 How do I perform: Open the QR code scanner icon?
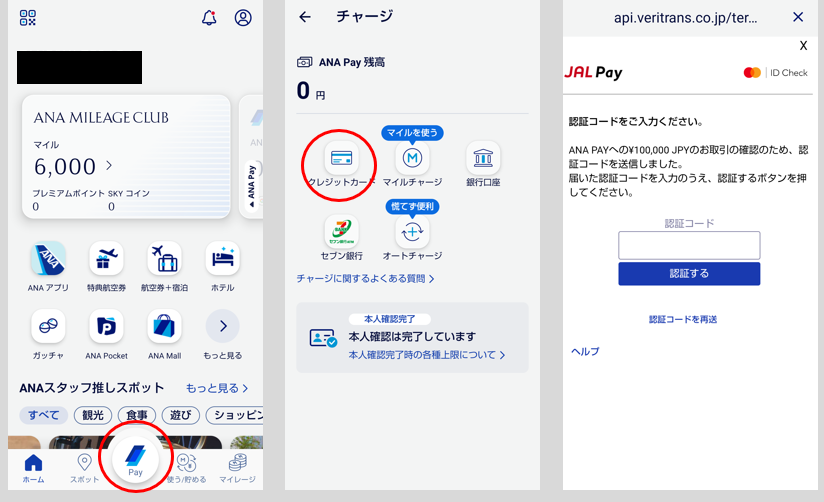coord(28,18)
